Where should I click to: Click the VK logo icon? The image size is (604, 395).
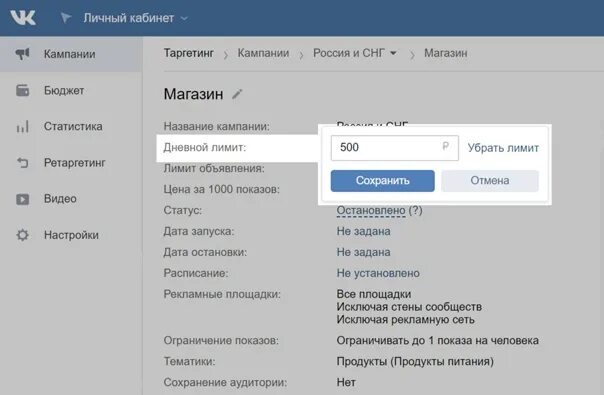click(23, 18)
